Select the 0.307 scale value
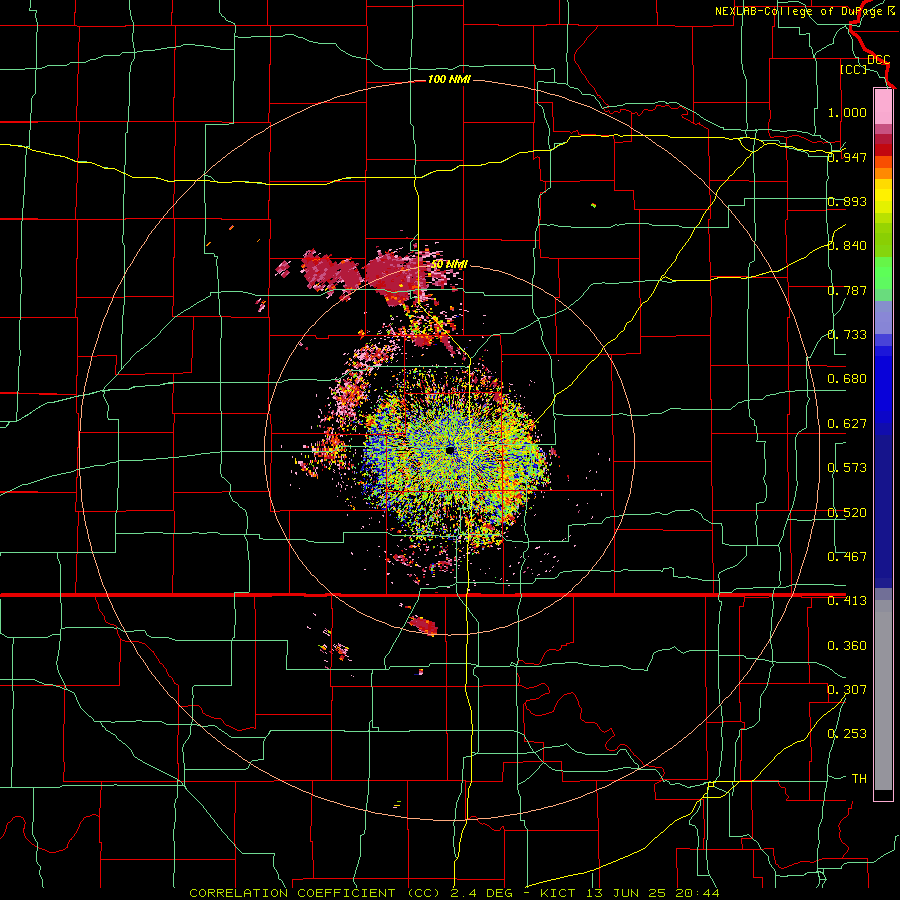Image resolution: width=900 pixels, height=900 pixels. (x=847, y=690)
